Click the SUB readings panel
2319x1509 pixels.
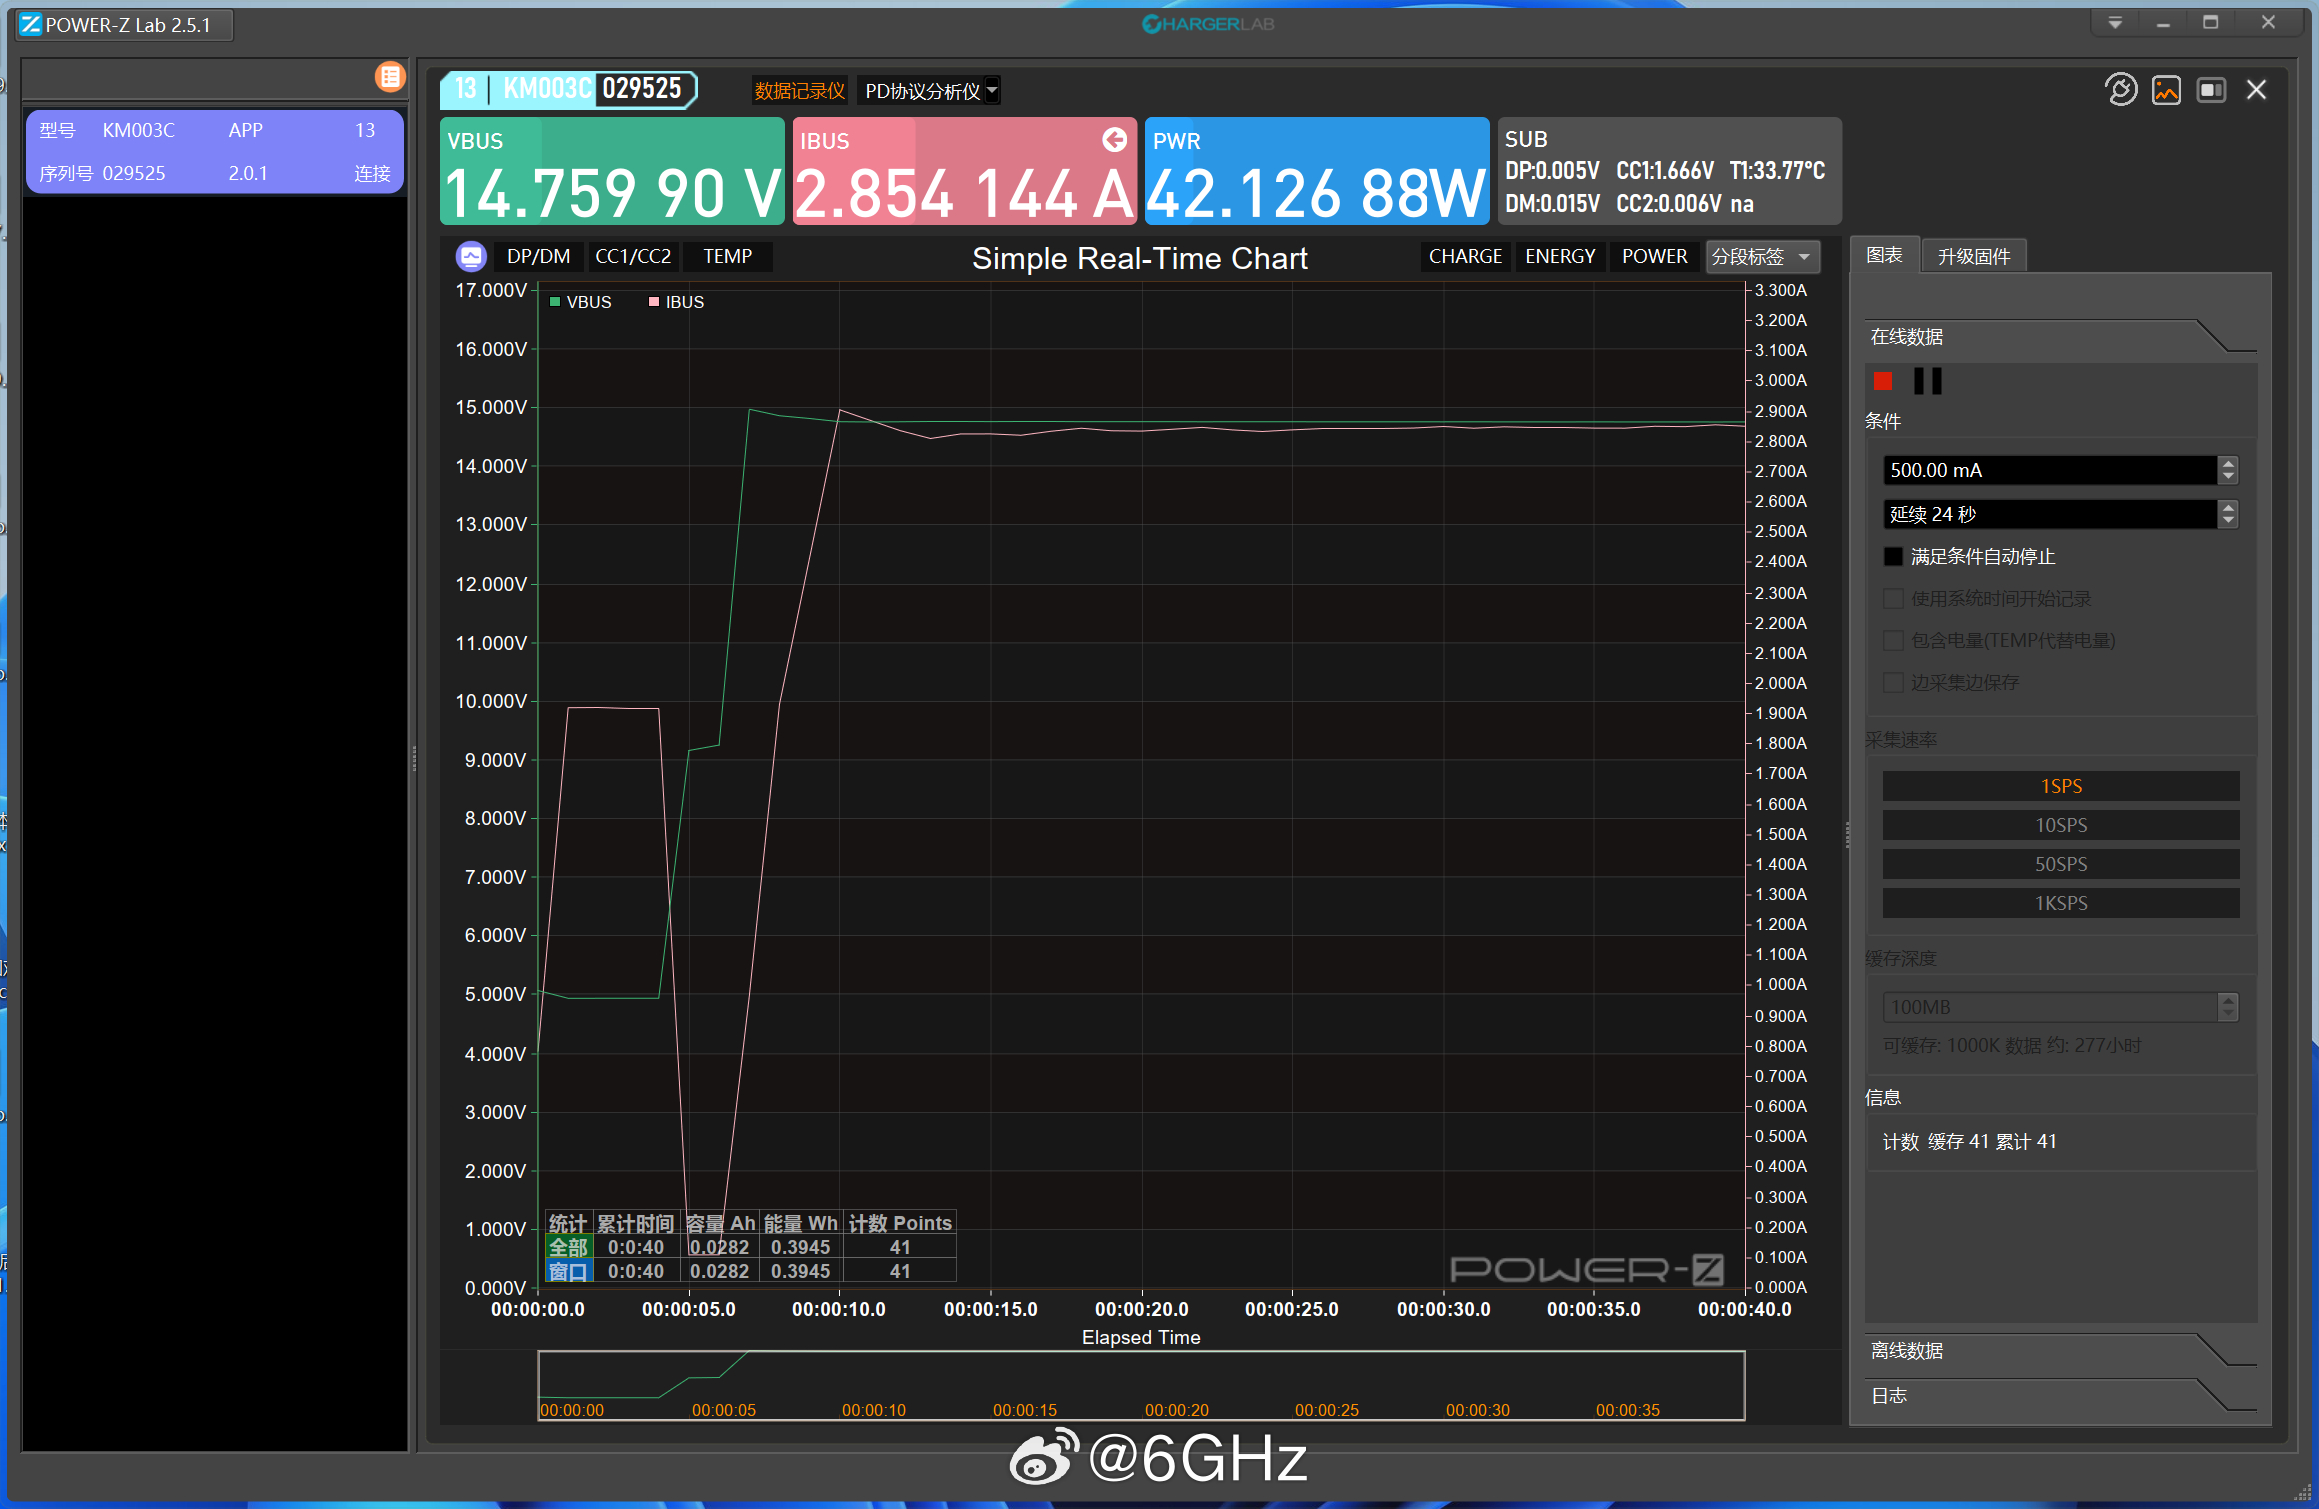click(x=1669, y=171)
